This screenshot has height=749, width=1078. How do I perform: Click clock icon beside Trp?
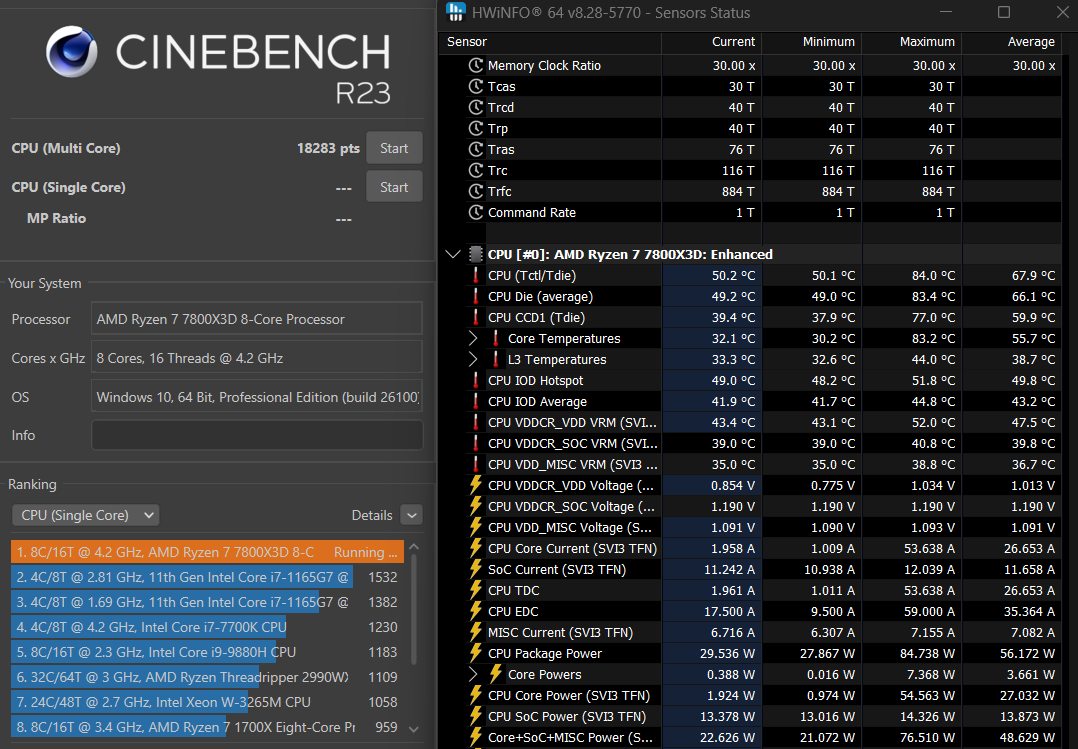[476, 129]
